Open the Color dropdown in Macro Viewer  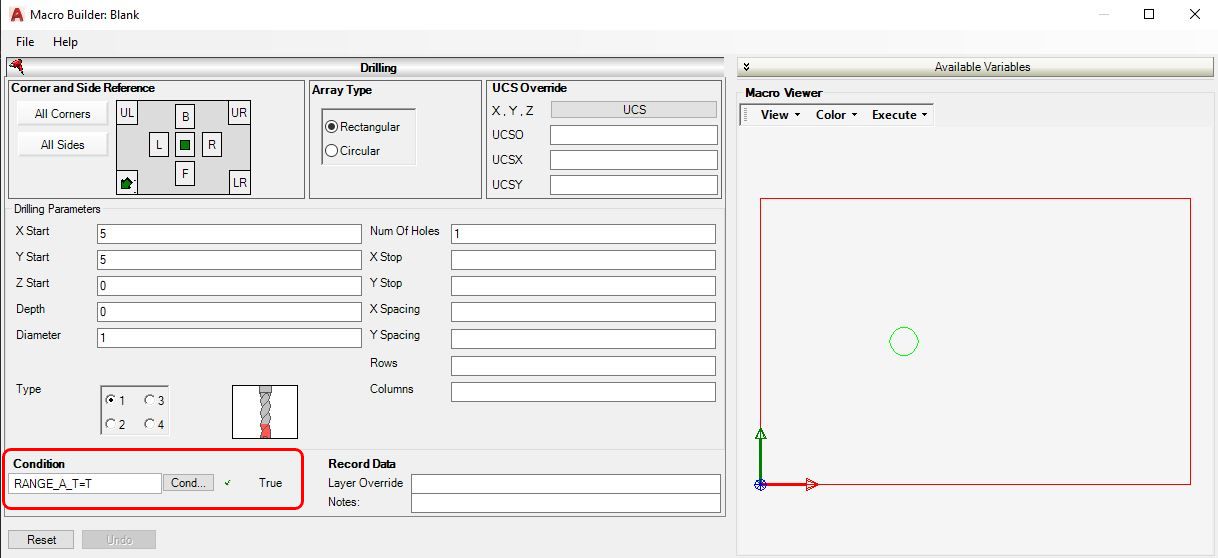[836, 115]
